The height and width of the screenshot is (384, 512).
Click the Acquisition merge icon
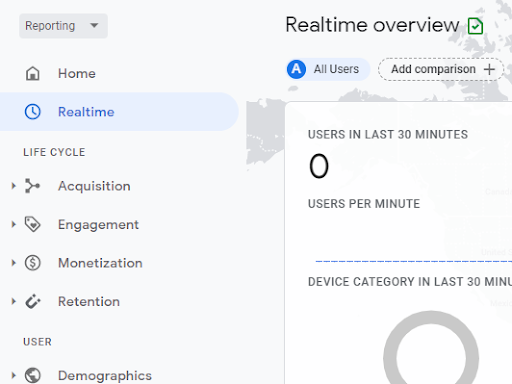point(33,186)
